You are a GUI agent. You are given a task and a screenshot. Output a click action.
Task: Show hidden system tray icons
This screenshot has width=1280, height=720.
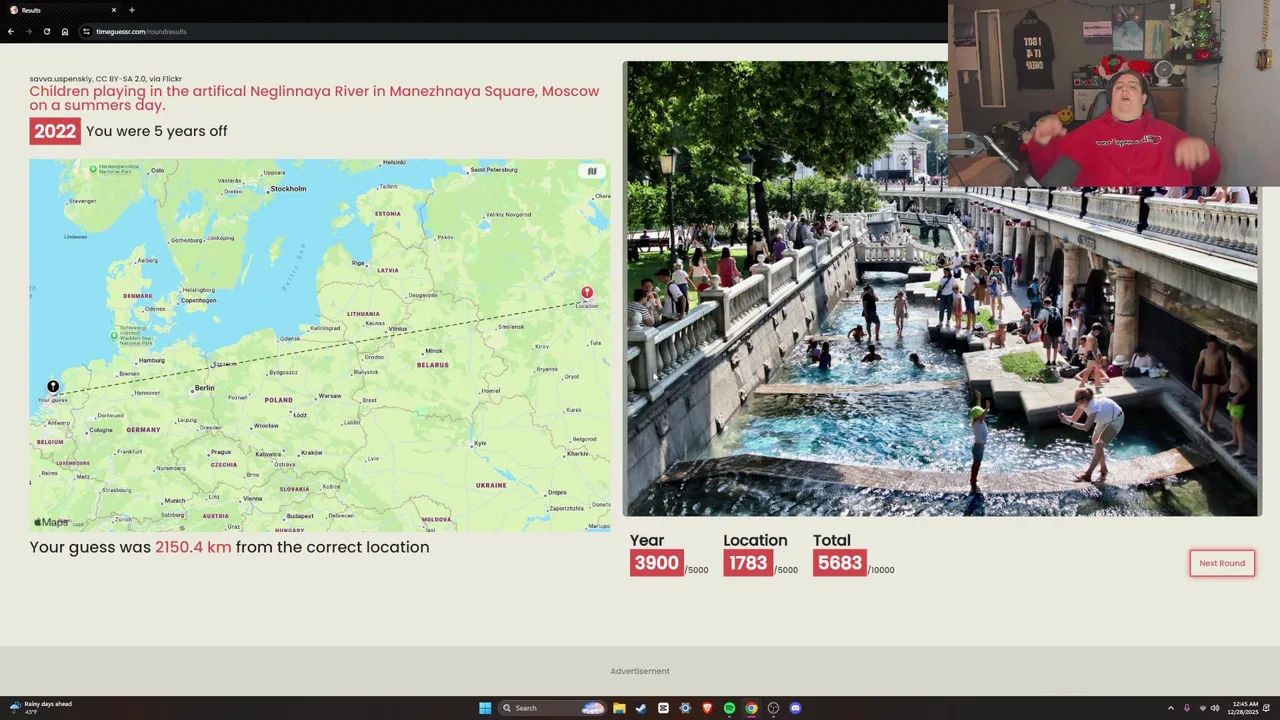click(1170, 708)
